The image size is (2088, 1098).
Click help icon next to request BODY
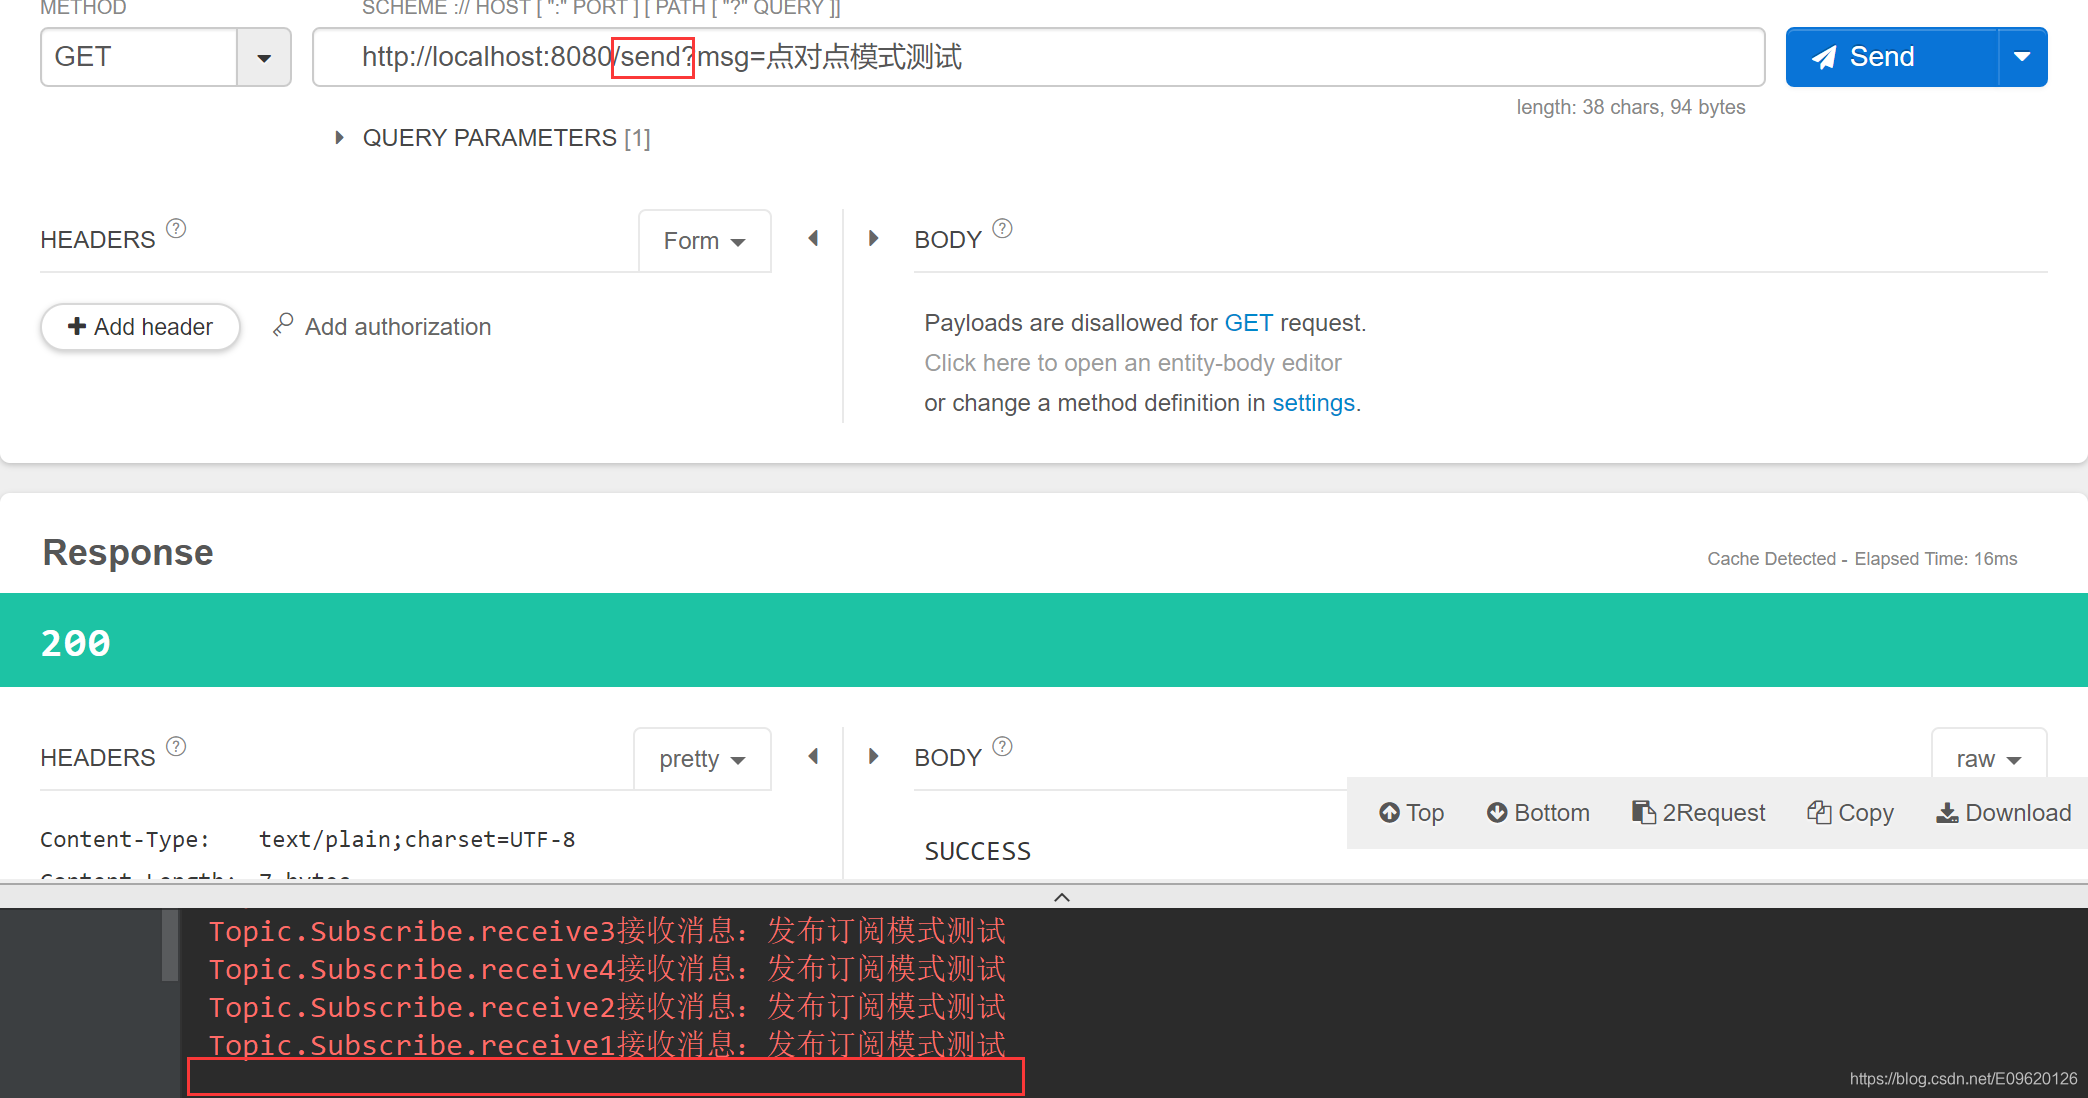pyautogui.click(x=1002, y=228)
